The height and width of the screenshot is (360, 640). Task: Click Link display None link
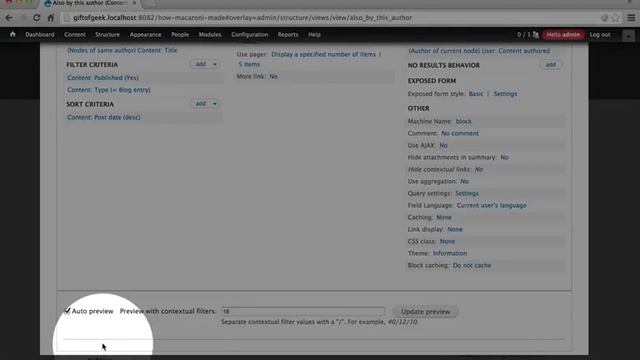pyautogui.click(x=455, y=229)
